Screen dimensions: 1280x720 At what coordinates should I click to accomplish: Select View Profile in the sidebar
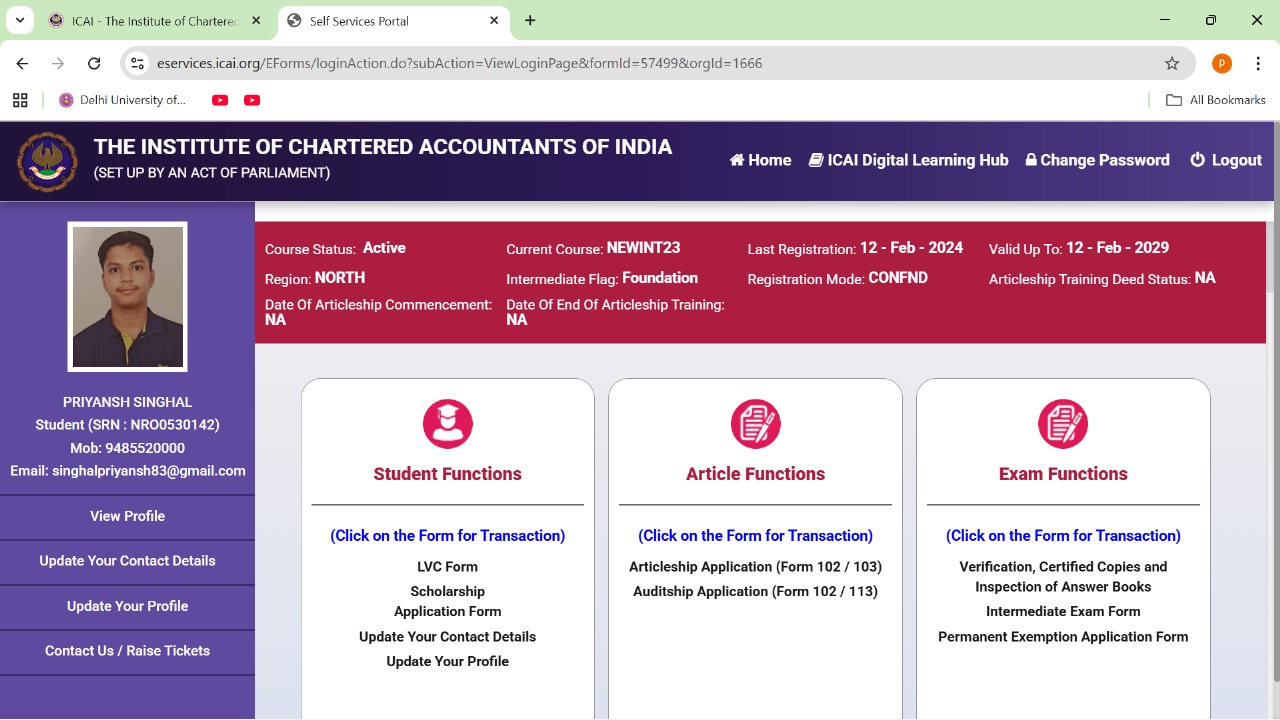(x=127, y=516)
